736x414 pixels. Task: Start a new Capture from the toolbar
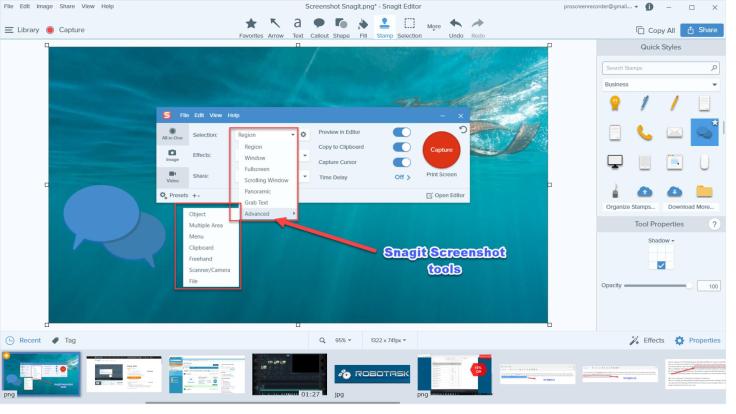pyautogui.click(x=65, y=30)
